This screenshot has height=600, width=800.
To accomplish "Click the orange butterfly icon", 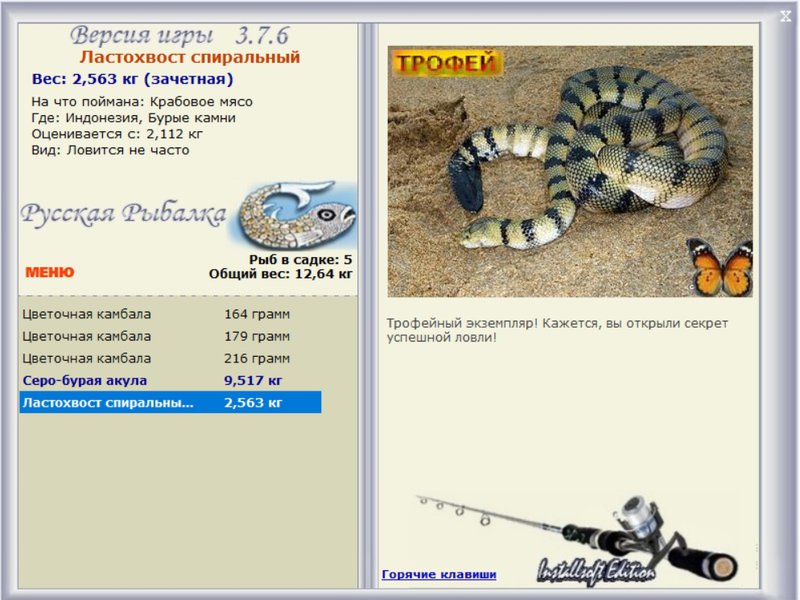I will [720, 268].
